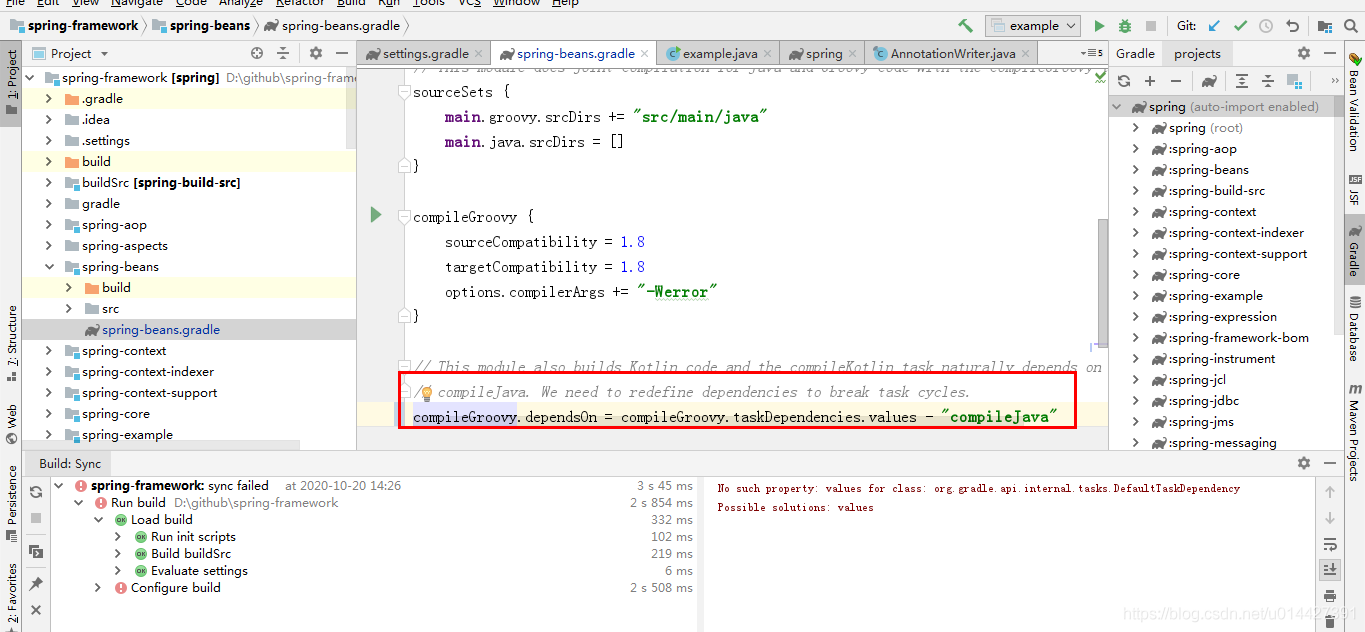Click the 'No such property: values' error line
Screen dimensions: 1365x632
978,489
